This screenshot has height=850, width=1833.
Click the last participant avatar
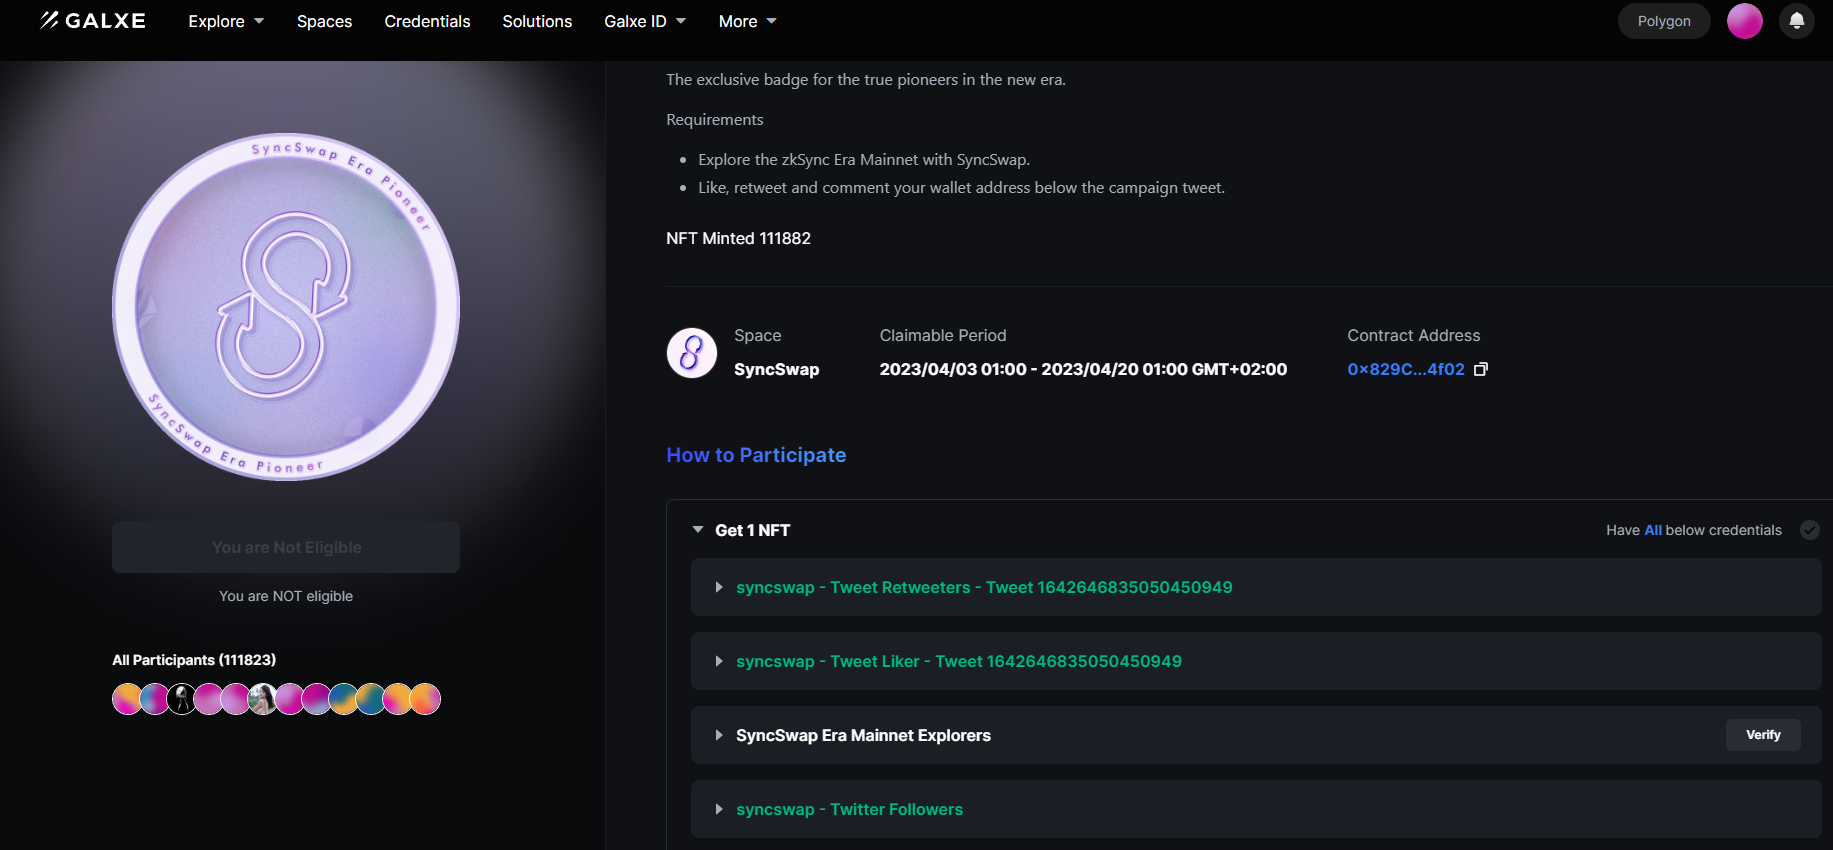tap(426, 699)
